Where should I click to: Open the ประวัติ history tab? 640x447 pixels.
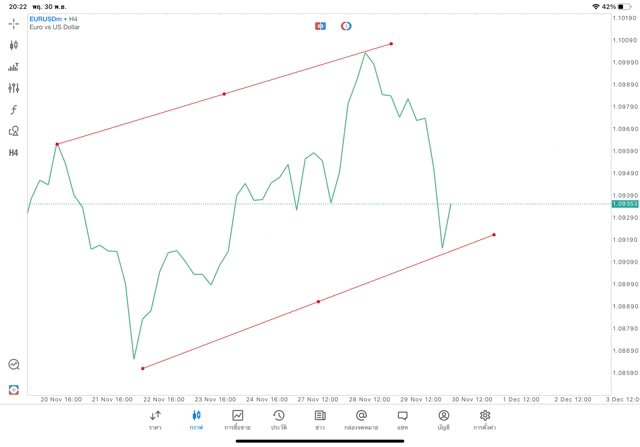coord(278,419)
